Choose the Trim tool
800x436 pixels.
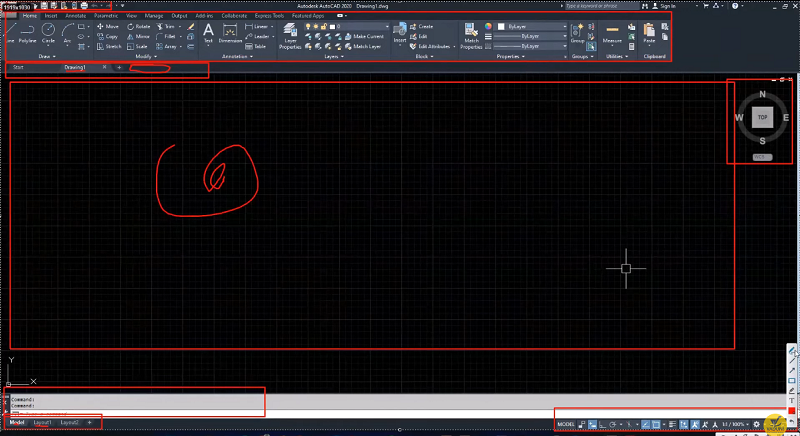click(x=165, y=27)
